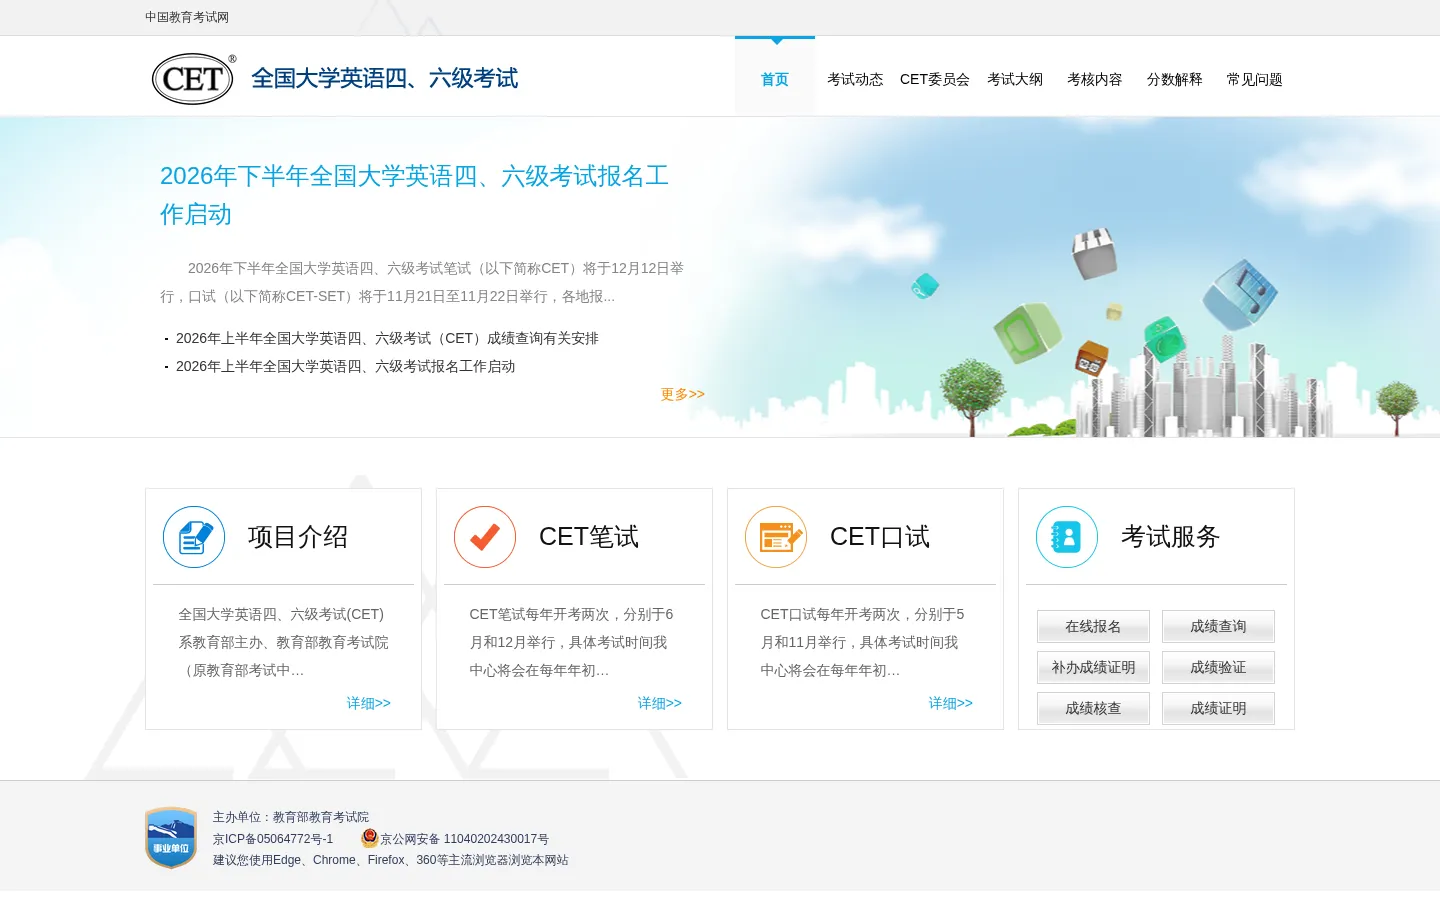Click the CET笔试 red checkmark icon
Viewport: 1440px width, 900px height.
click(485, 537)
